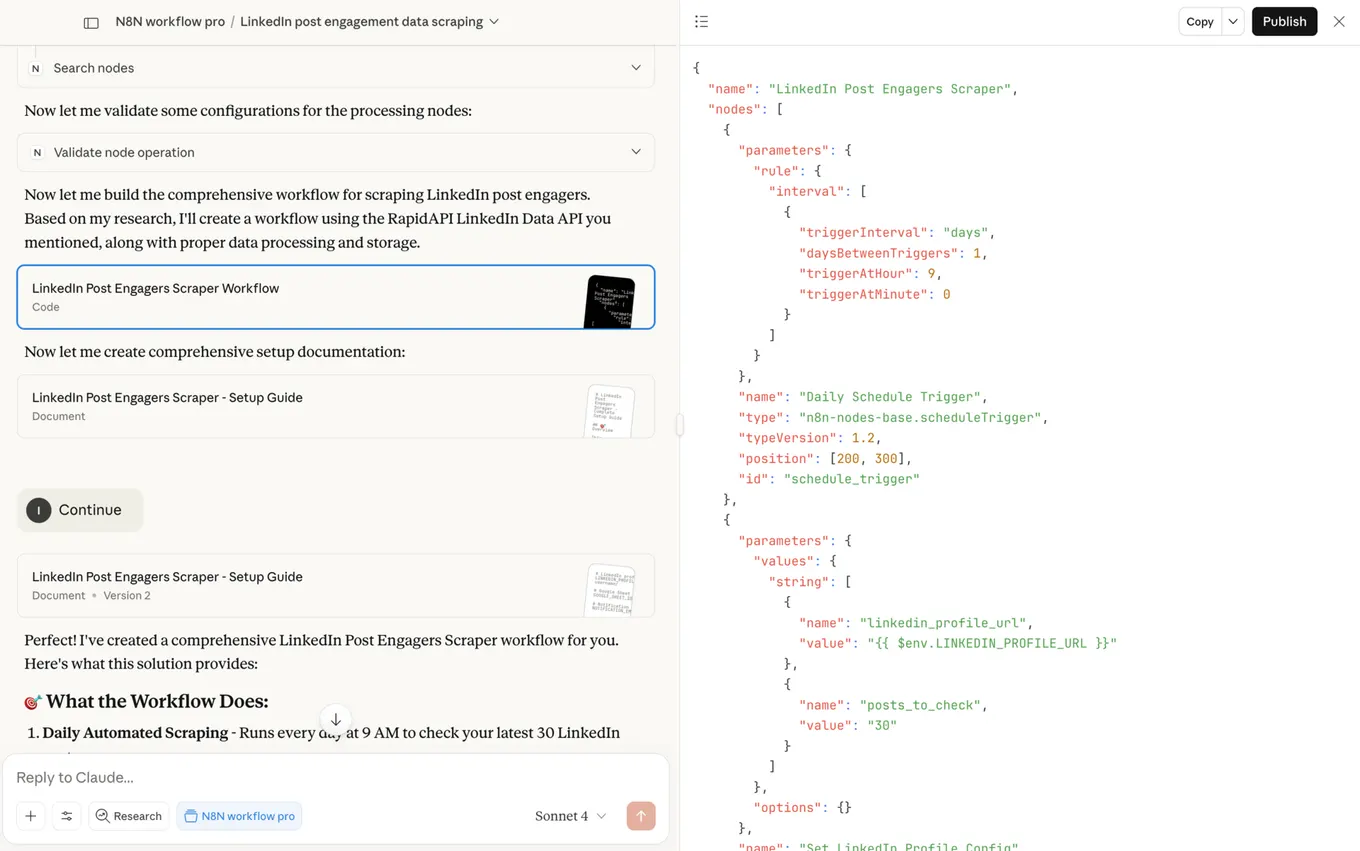The width and height of the screenshot is (1360, 851).
Task: Open the Setup Guide Version 2 artifact
Action: pyautogui.click(x=336, y=585)
